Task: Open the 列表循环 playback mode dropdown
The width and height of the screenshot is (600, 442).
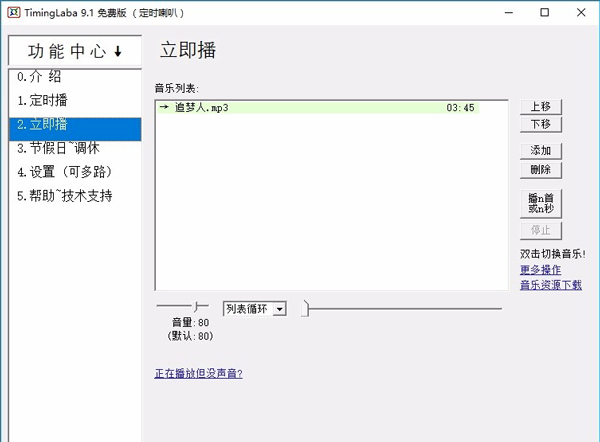Action: (254, 308)
